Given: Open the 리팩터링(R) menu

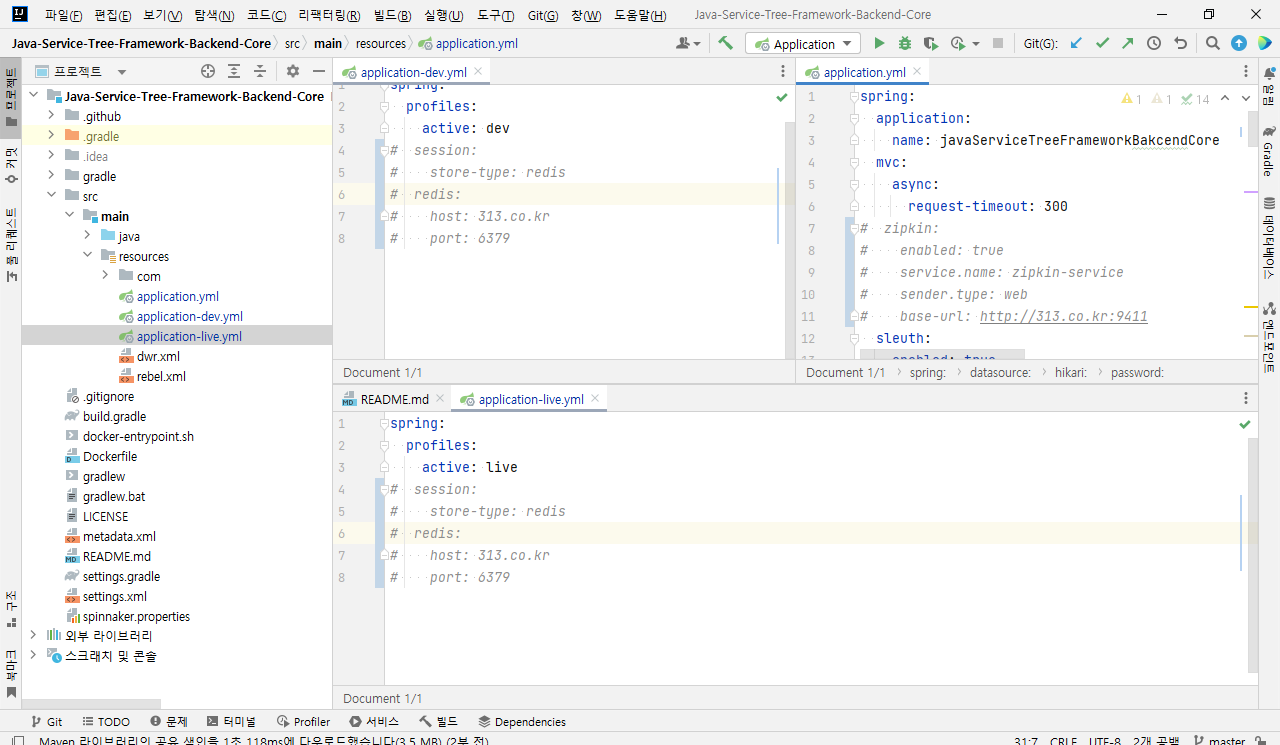Looking at the screenshot, I should (x=329, y=15).
